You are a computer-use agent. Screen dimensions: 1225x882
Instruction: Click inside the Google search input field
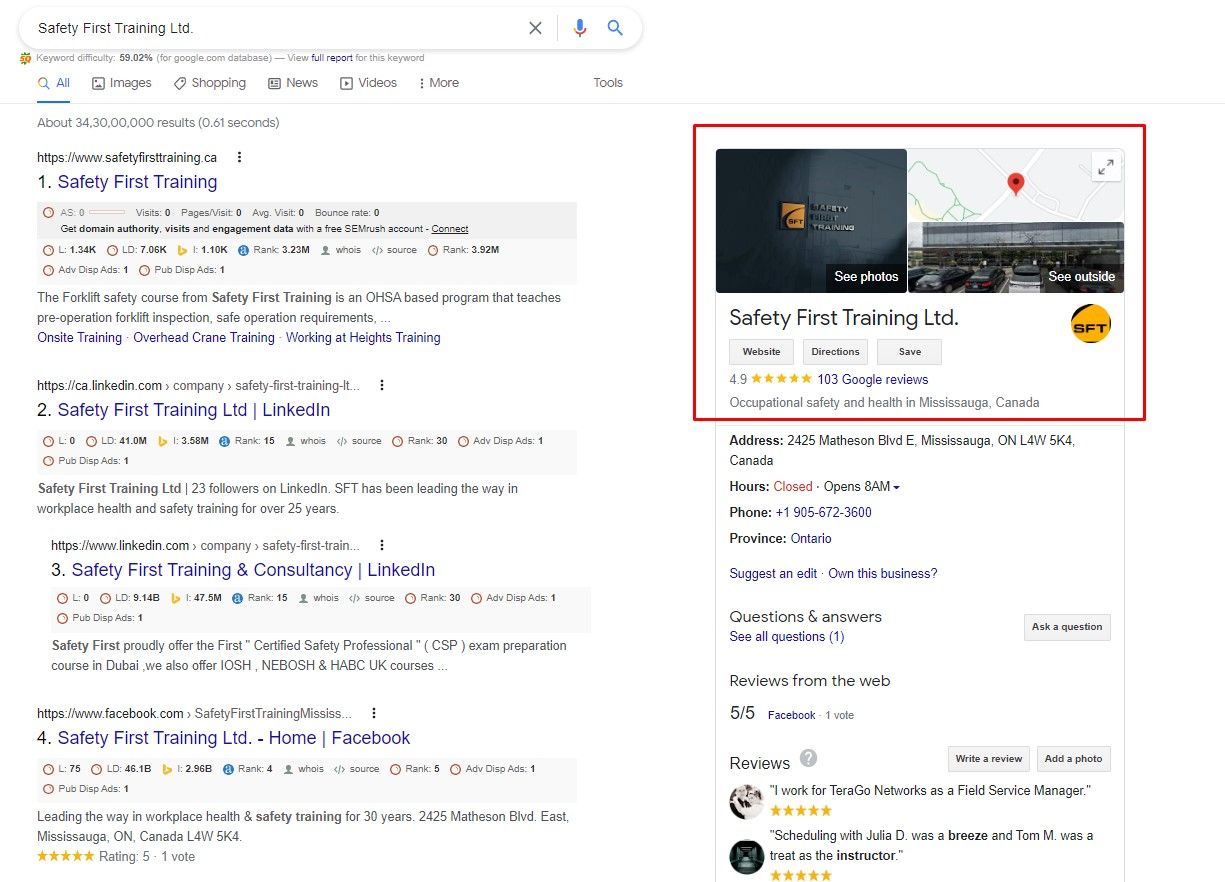pyautogui.click(x=270, y=28)
